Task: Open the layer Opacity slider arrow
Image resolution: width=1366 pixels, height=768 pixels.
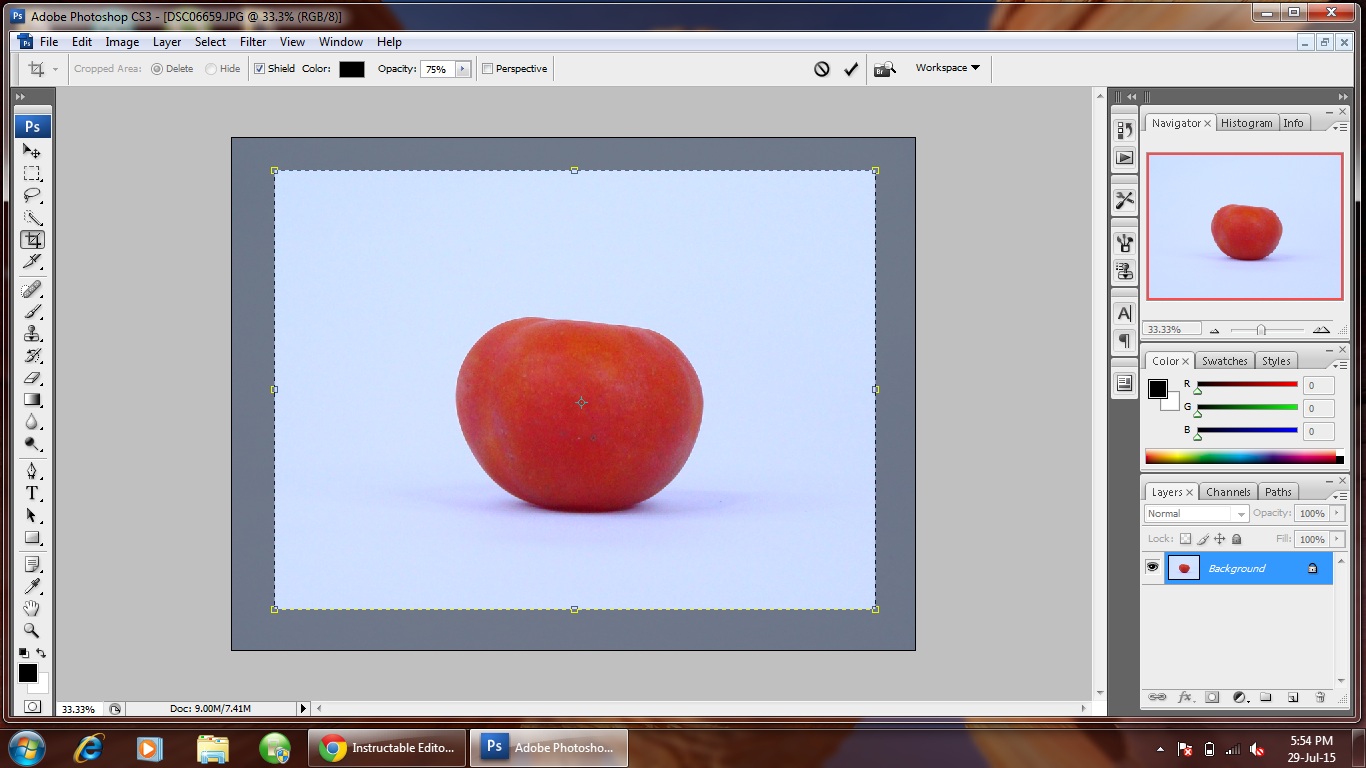Action: [1336, 513]
